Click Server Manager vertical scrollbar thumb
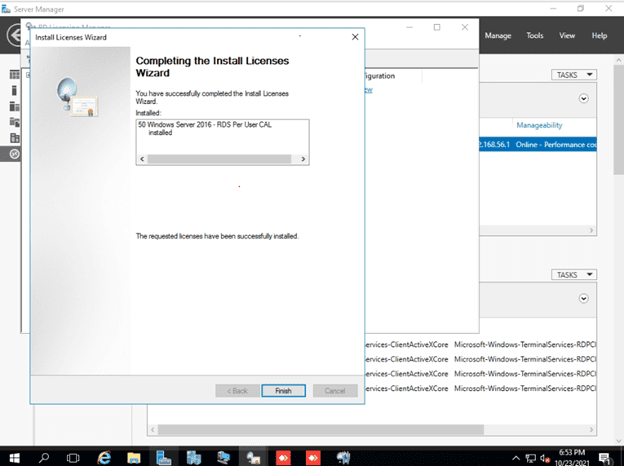This screenshot has width=624, height=466. pos(619,119)
